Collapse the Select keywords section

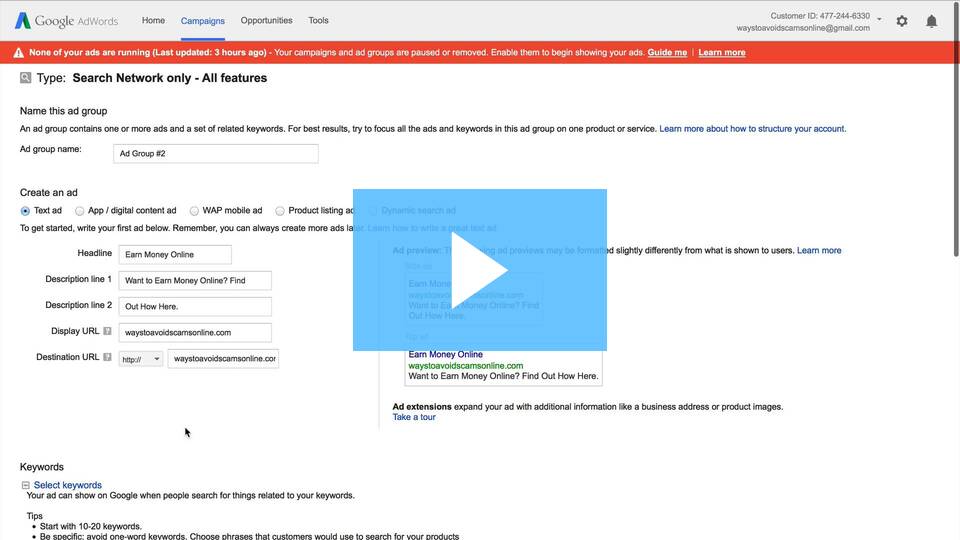(x=26, y=485)
